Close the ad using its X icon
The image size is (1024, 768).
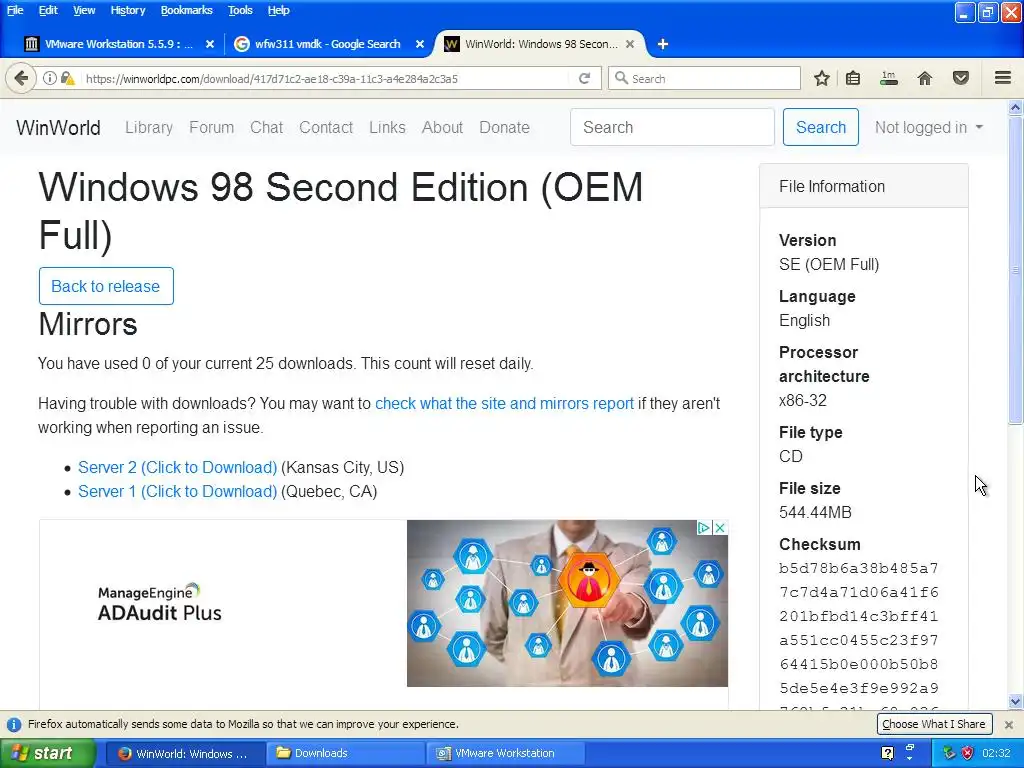pyautogui.click(x=720, y=528)
